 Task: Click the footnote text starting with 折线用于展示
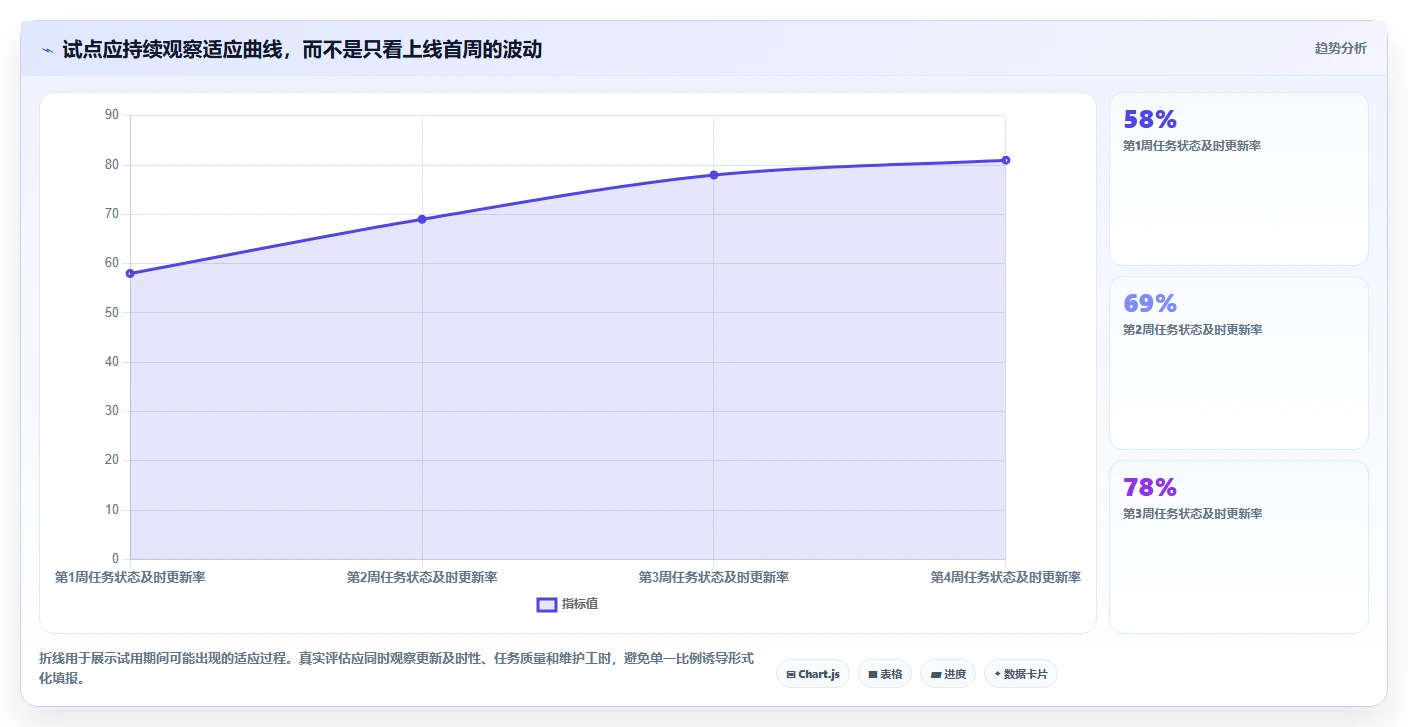[396, 668]
